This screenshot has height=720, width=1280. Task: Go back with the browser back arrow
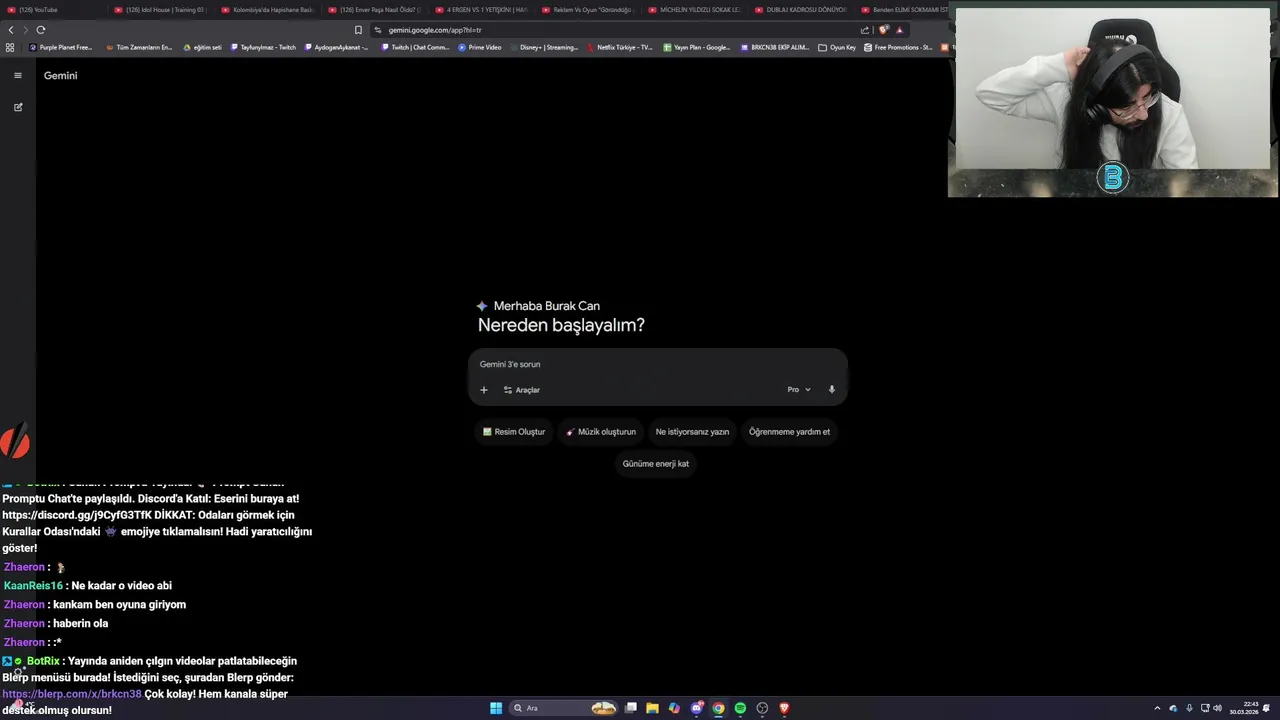(x=11, y=30)
